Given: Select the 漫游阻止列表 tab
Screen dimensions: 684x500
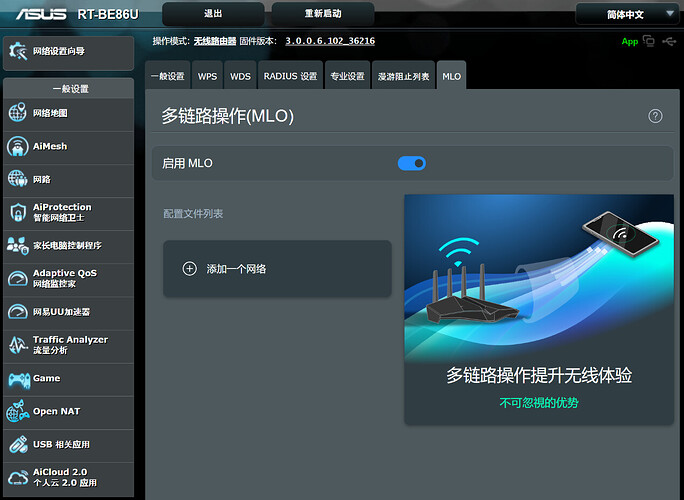Looking at the screenshot, I should coord(403,76).
